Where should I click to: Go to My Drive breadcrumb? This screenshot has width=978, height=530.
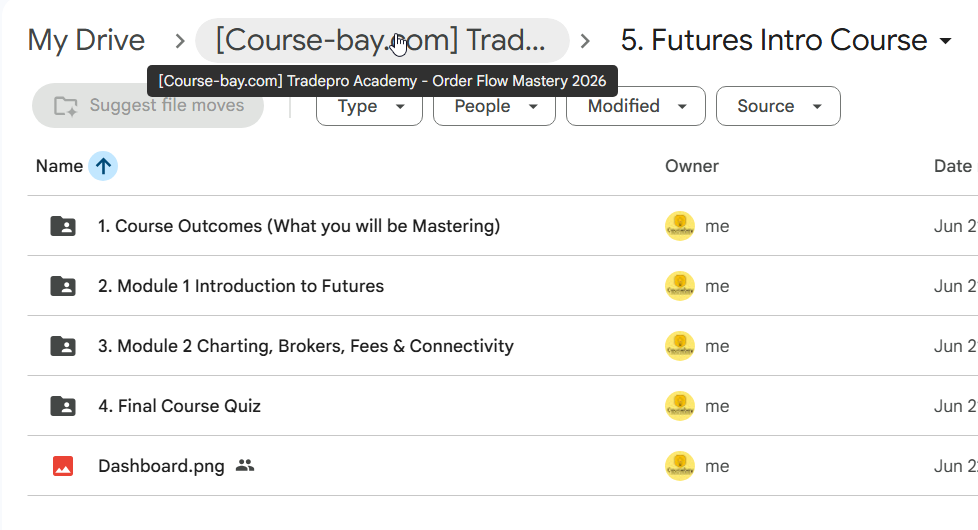pyautogui.click(x=86, y=41)
